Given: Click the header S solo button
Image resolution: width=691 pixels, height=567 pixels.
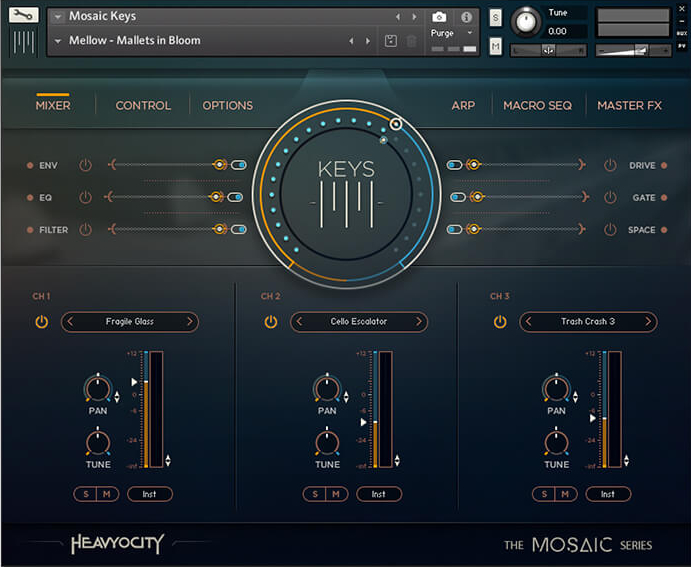Looking at the screenshot, I should pyautogui.click(x=495, y=18).
